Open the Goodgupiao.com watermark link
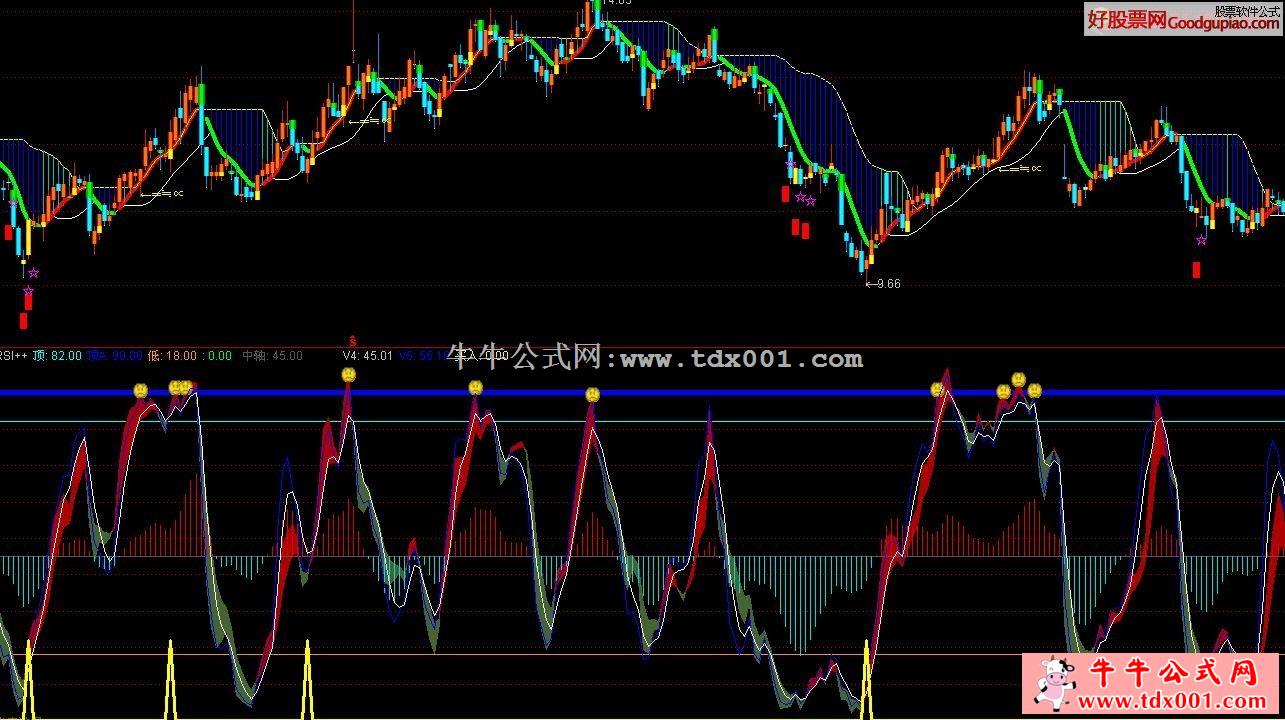This screenshot has width=1285, height=720. pos(1181,19)
